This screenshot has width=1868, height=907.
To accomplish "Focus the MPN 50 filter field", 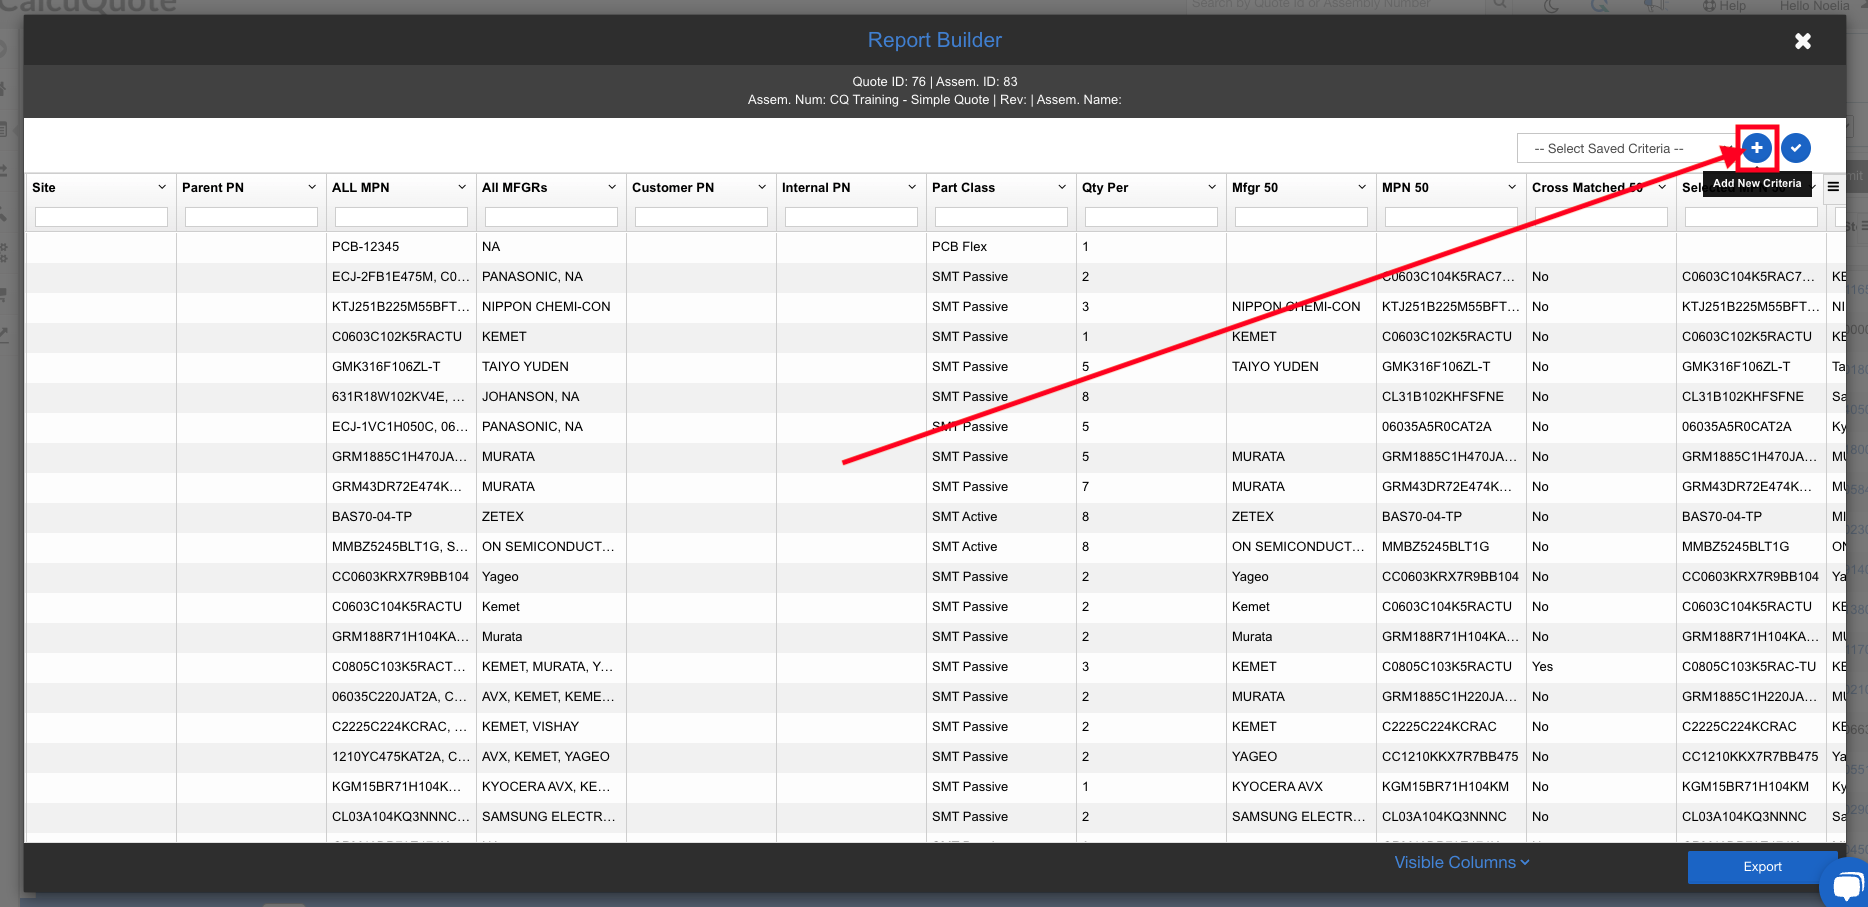I will pos(1451,217).
